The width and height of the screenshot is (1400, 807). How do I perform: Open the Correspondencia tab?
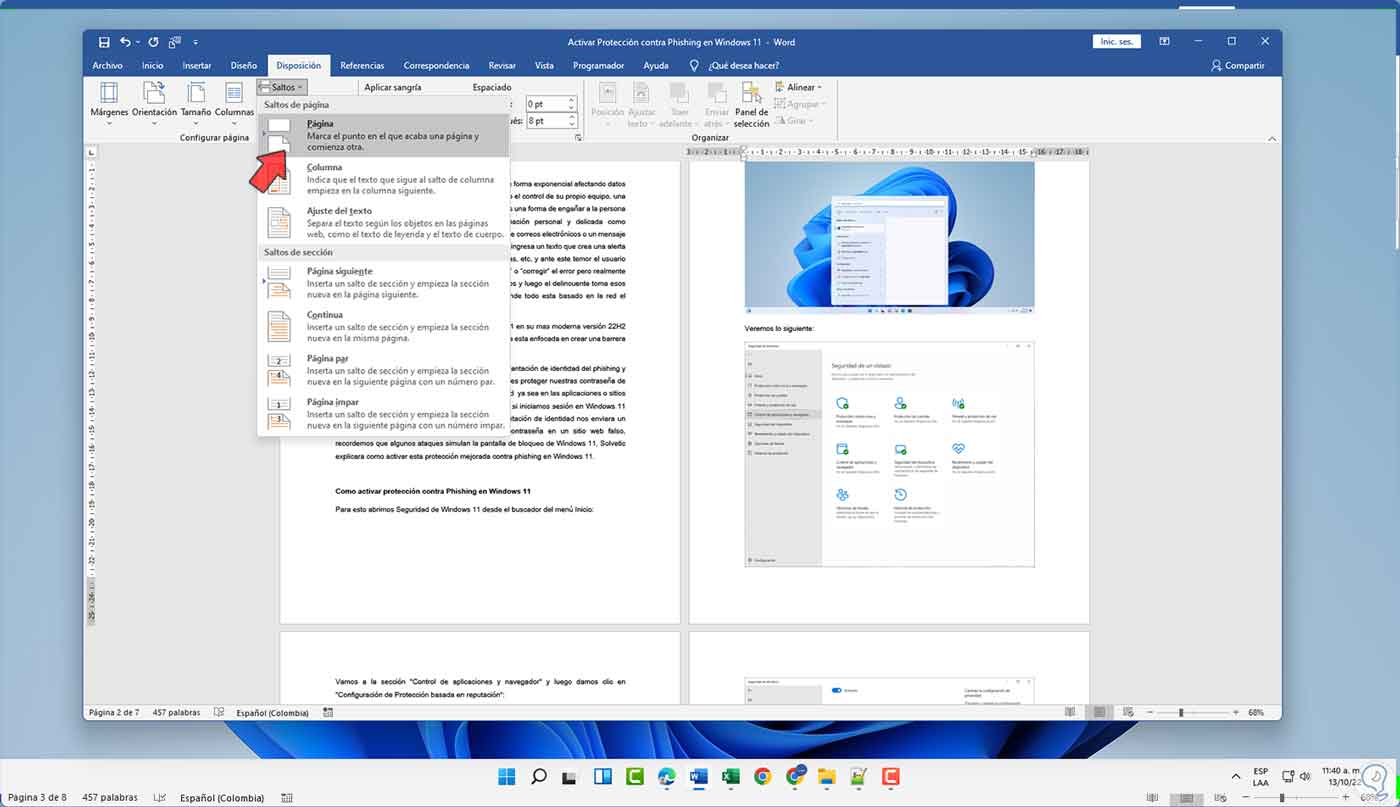pos(436,66)
